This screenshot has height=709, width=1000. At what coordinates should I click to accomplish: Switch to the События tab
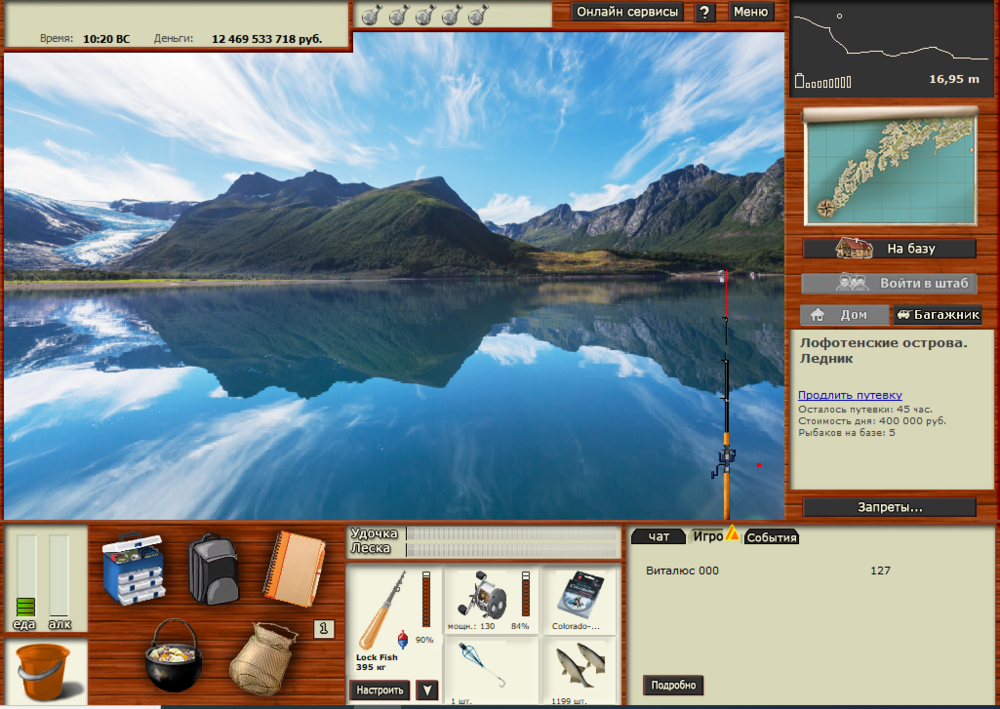(x=772, y=538)
